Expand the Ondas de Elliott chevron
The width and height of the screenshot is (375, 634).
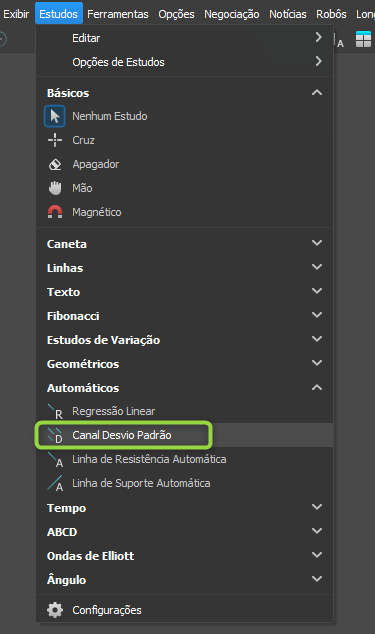click(317, 555)
